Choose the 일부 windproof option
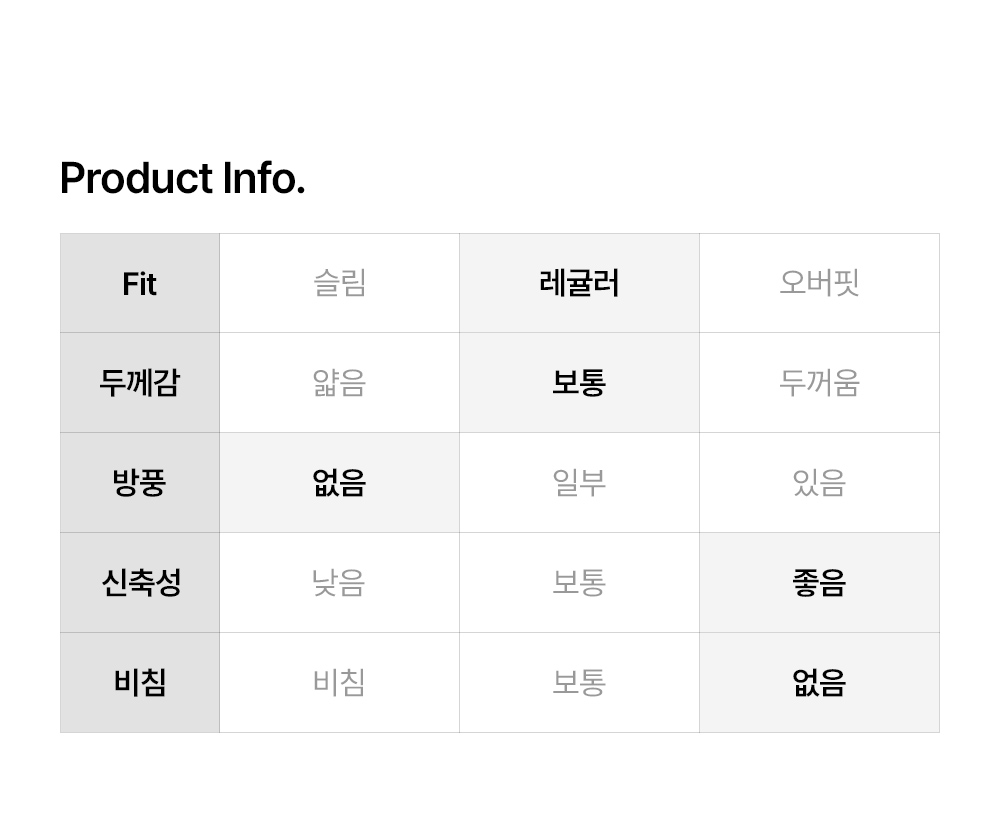Viewport: 1000px width, 833px height. (579, 483)
